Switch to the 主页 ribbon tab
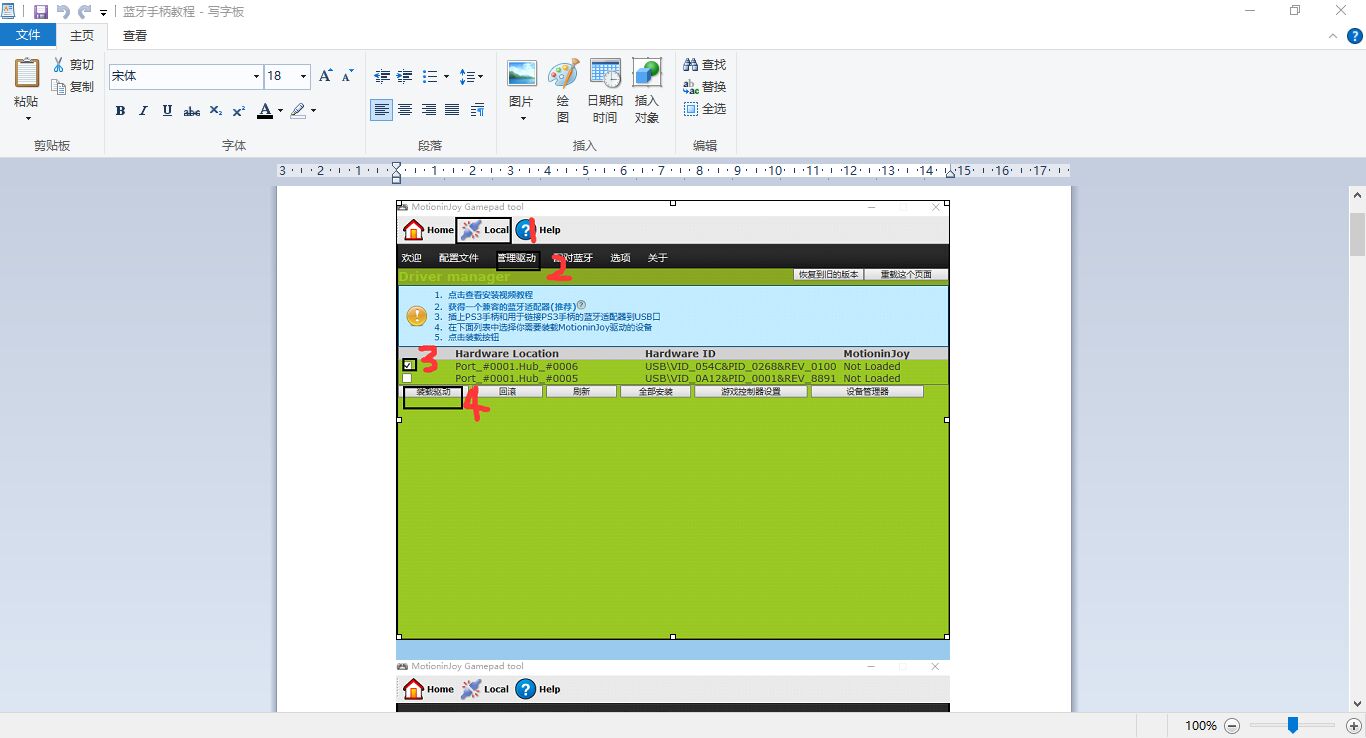The image size is (1366, 738). [x=82, y=35]
